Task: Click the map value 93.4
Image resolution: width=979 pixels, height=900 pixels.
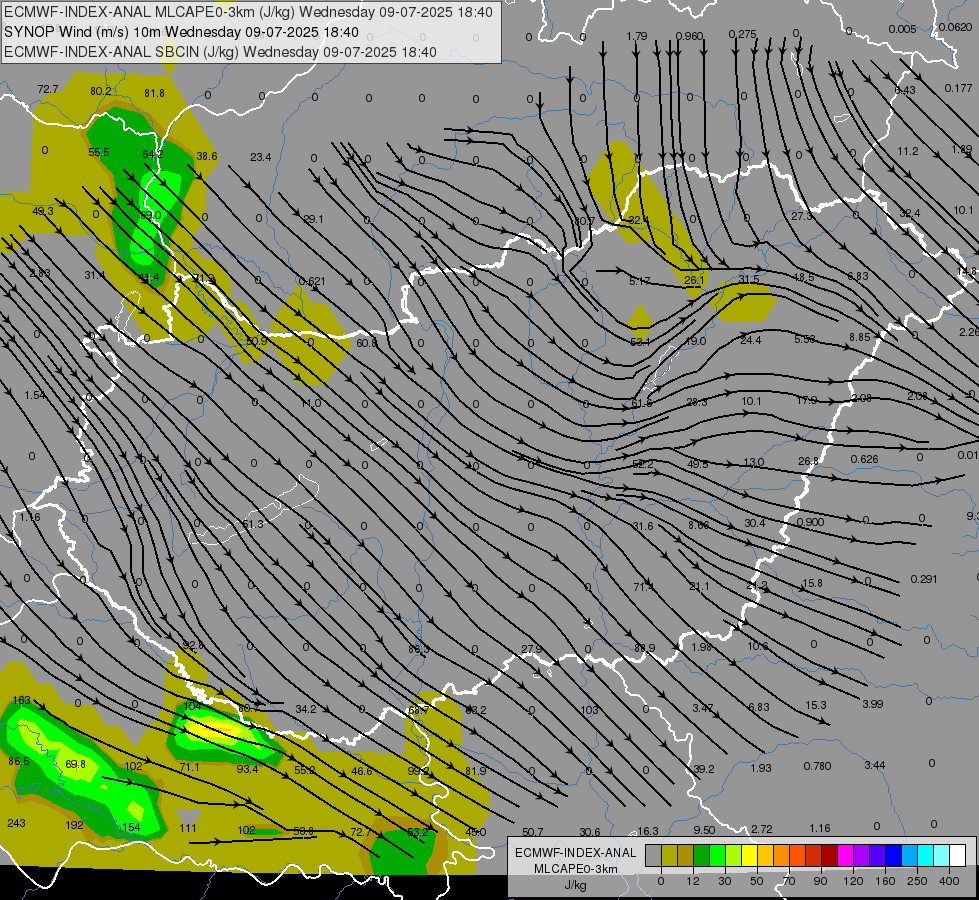Action: (247, 769)
